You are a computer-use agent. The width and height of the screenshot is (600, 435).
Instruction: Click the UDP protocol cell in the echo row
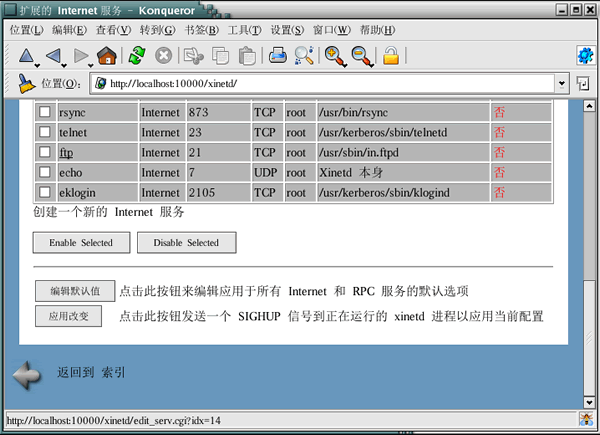267,173
